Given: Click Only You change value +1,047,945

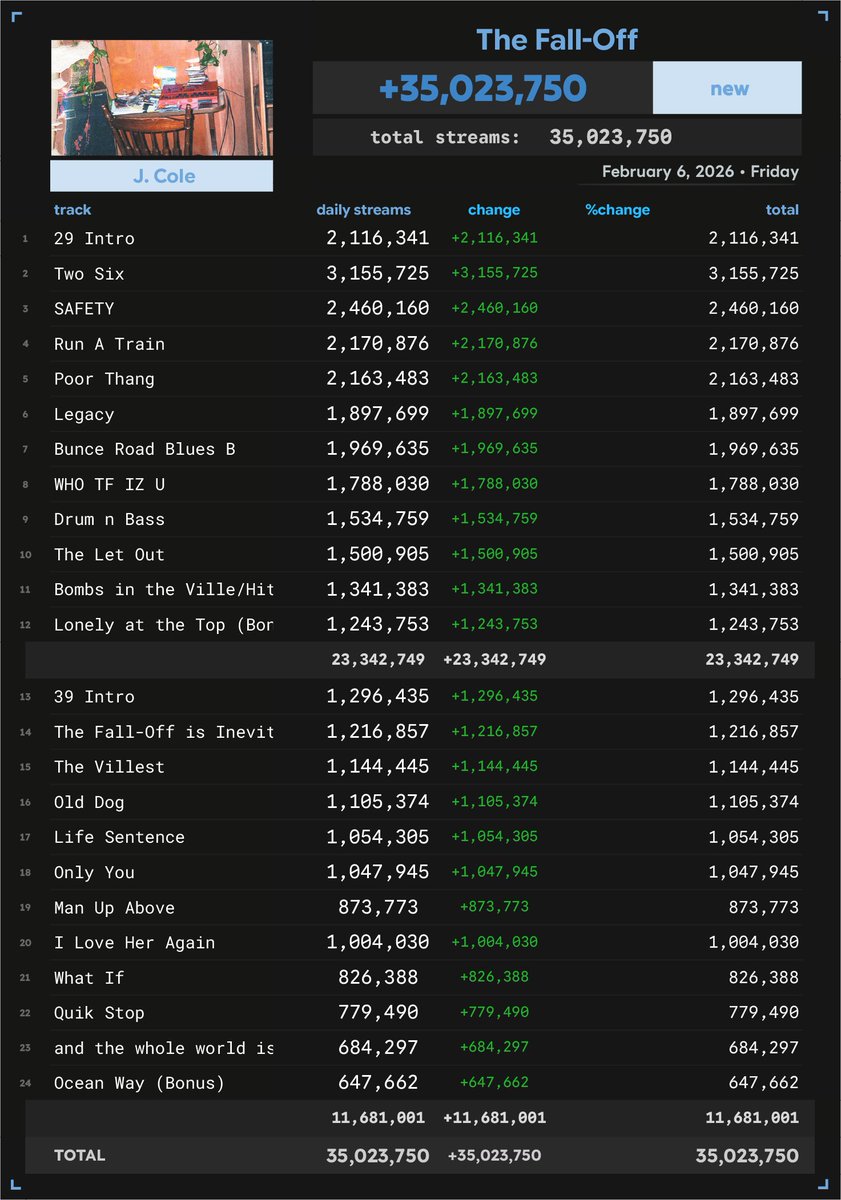Looking at the screenshot, I should [x=494, y=871].
